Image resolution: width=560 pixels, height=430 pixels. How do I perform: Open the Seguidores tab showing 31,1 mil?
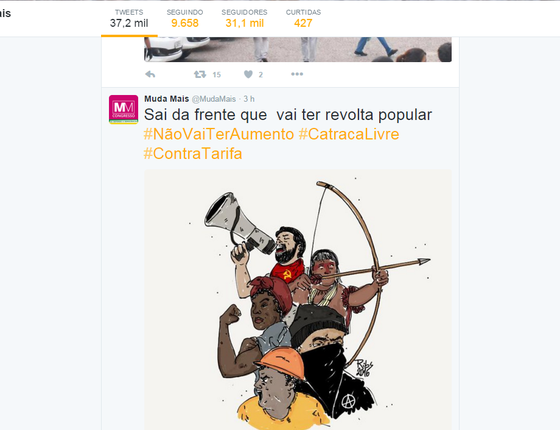pos(244,19)
